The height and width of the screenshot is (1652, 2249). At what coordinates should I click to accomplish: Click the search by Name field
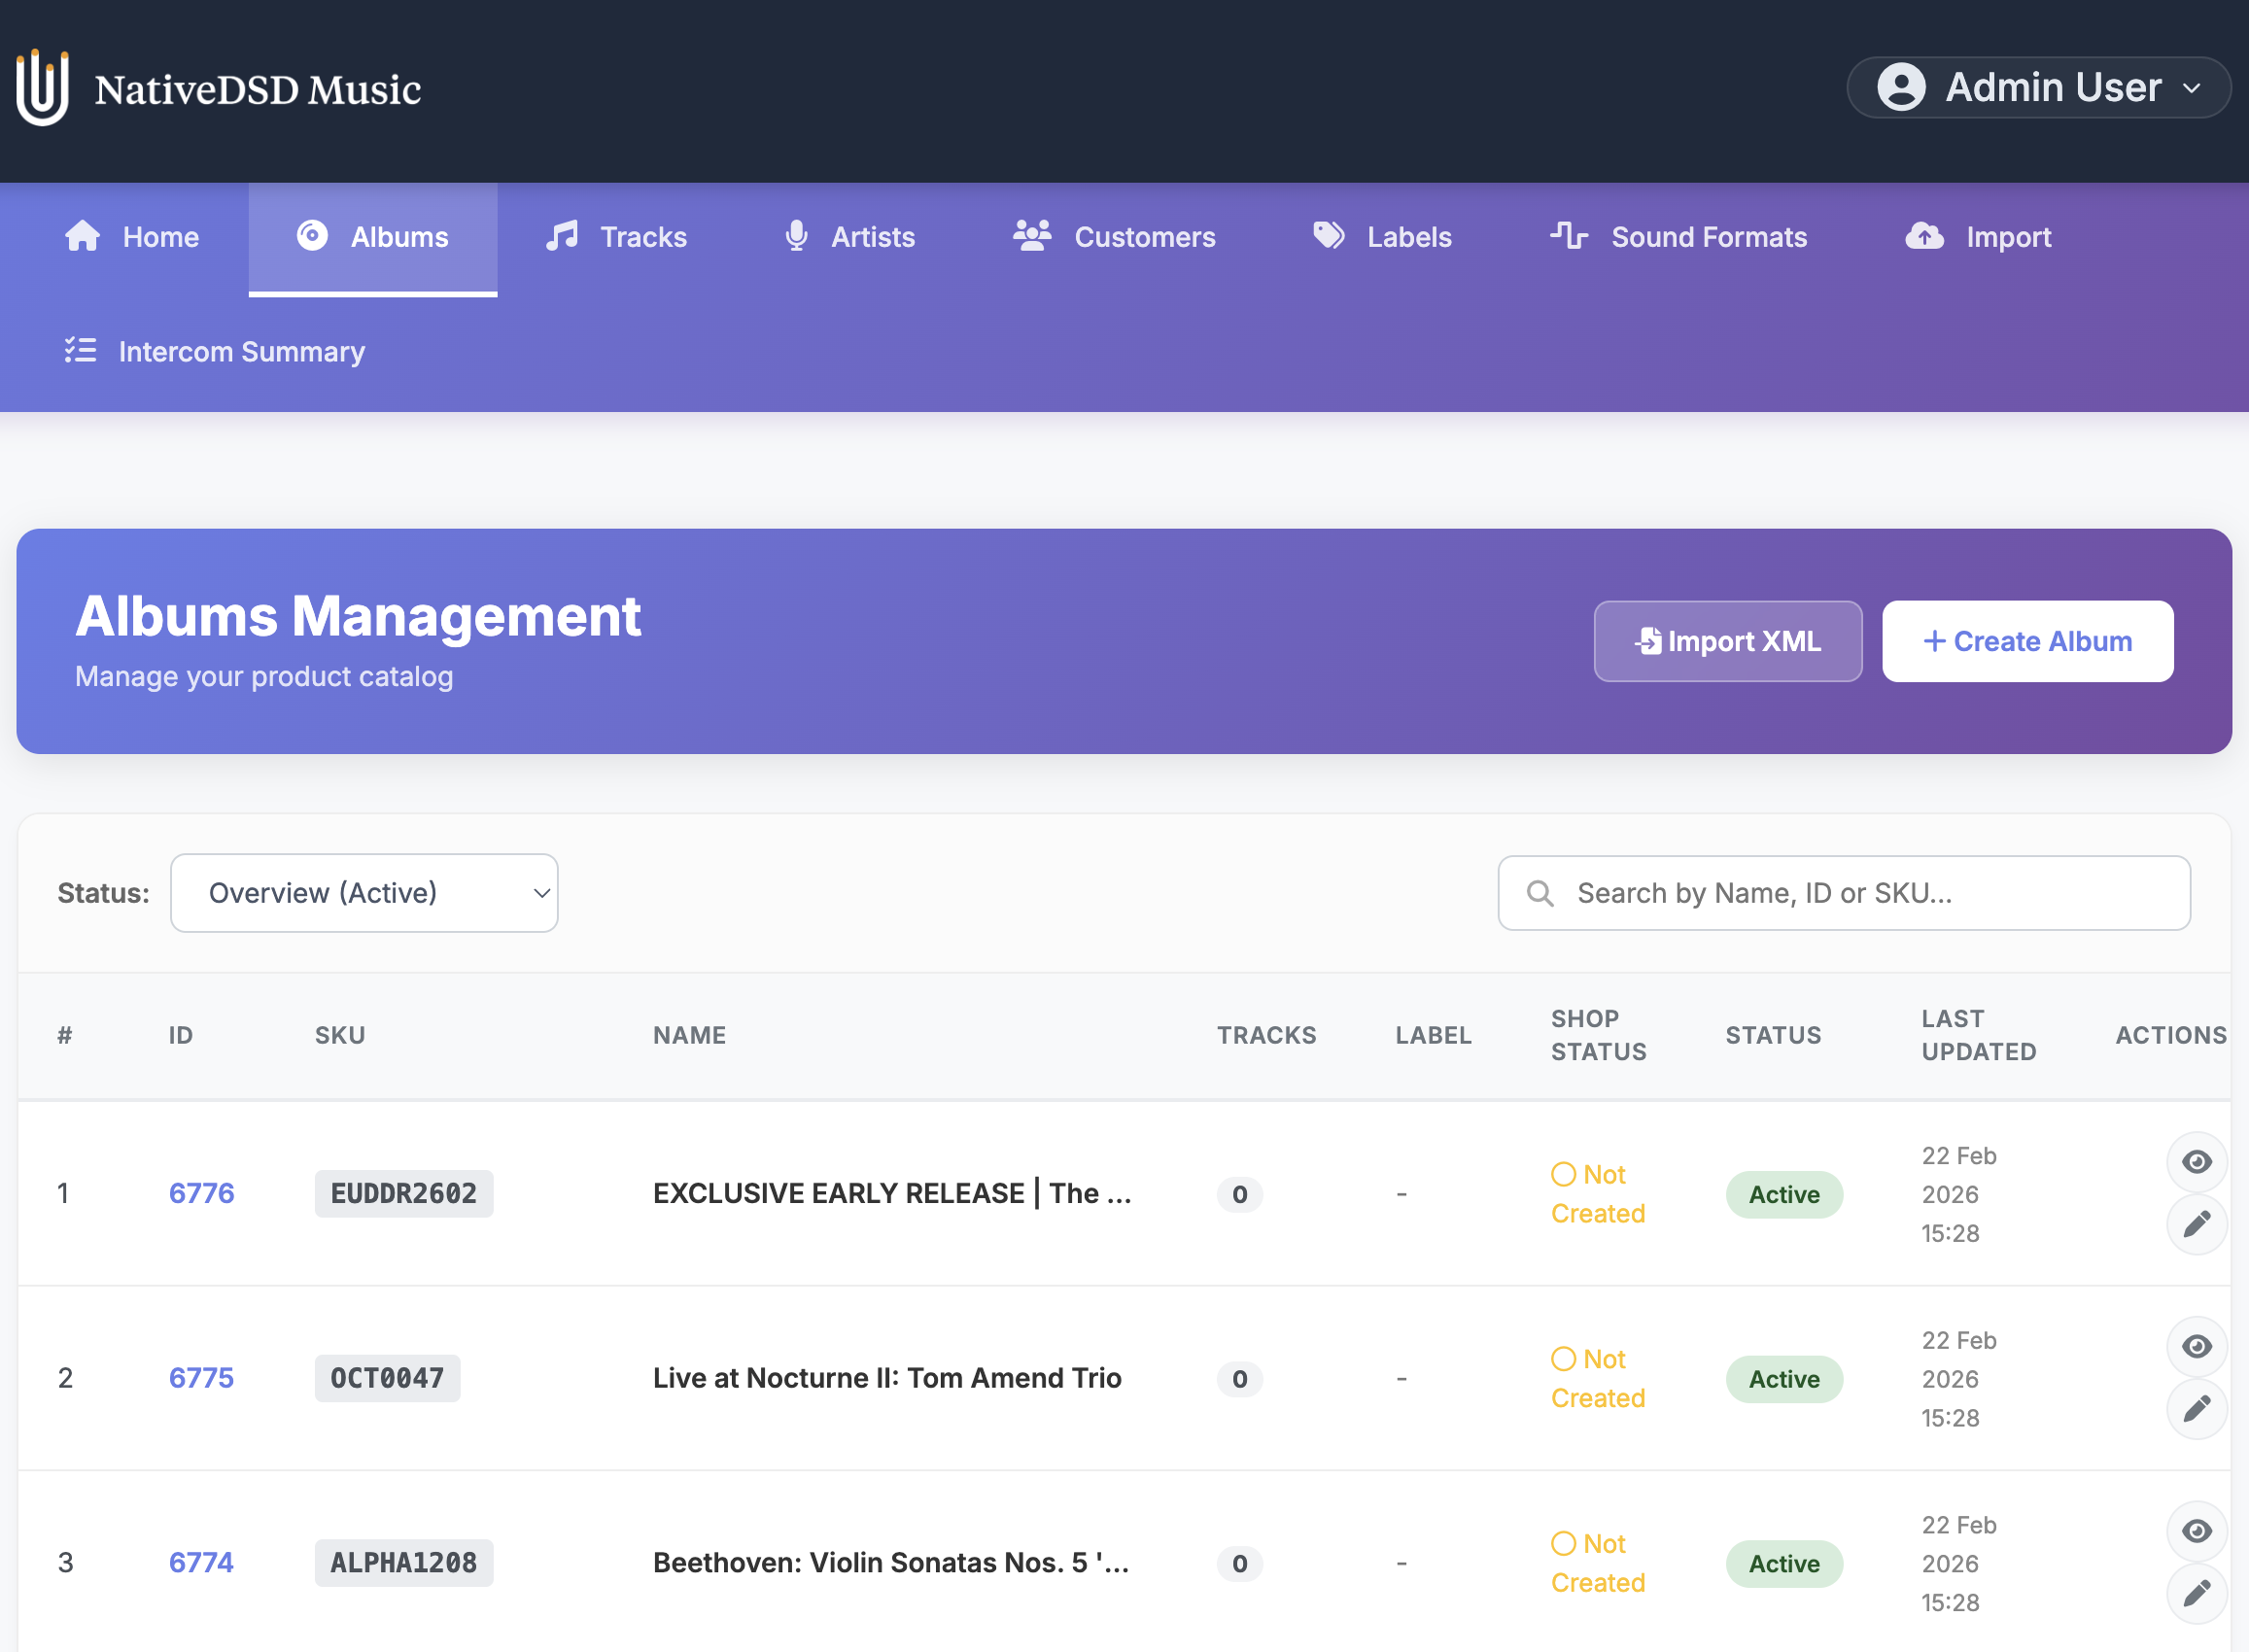(x=1843, y=892)
